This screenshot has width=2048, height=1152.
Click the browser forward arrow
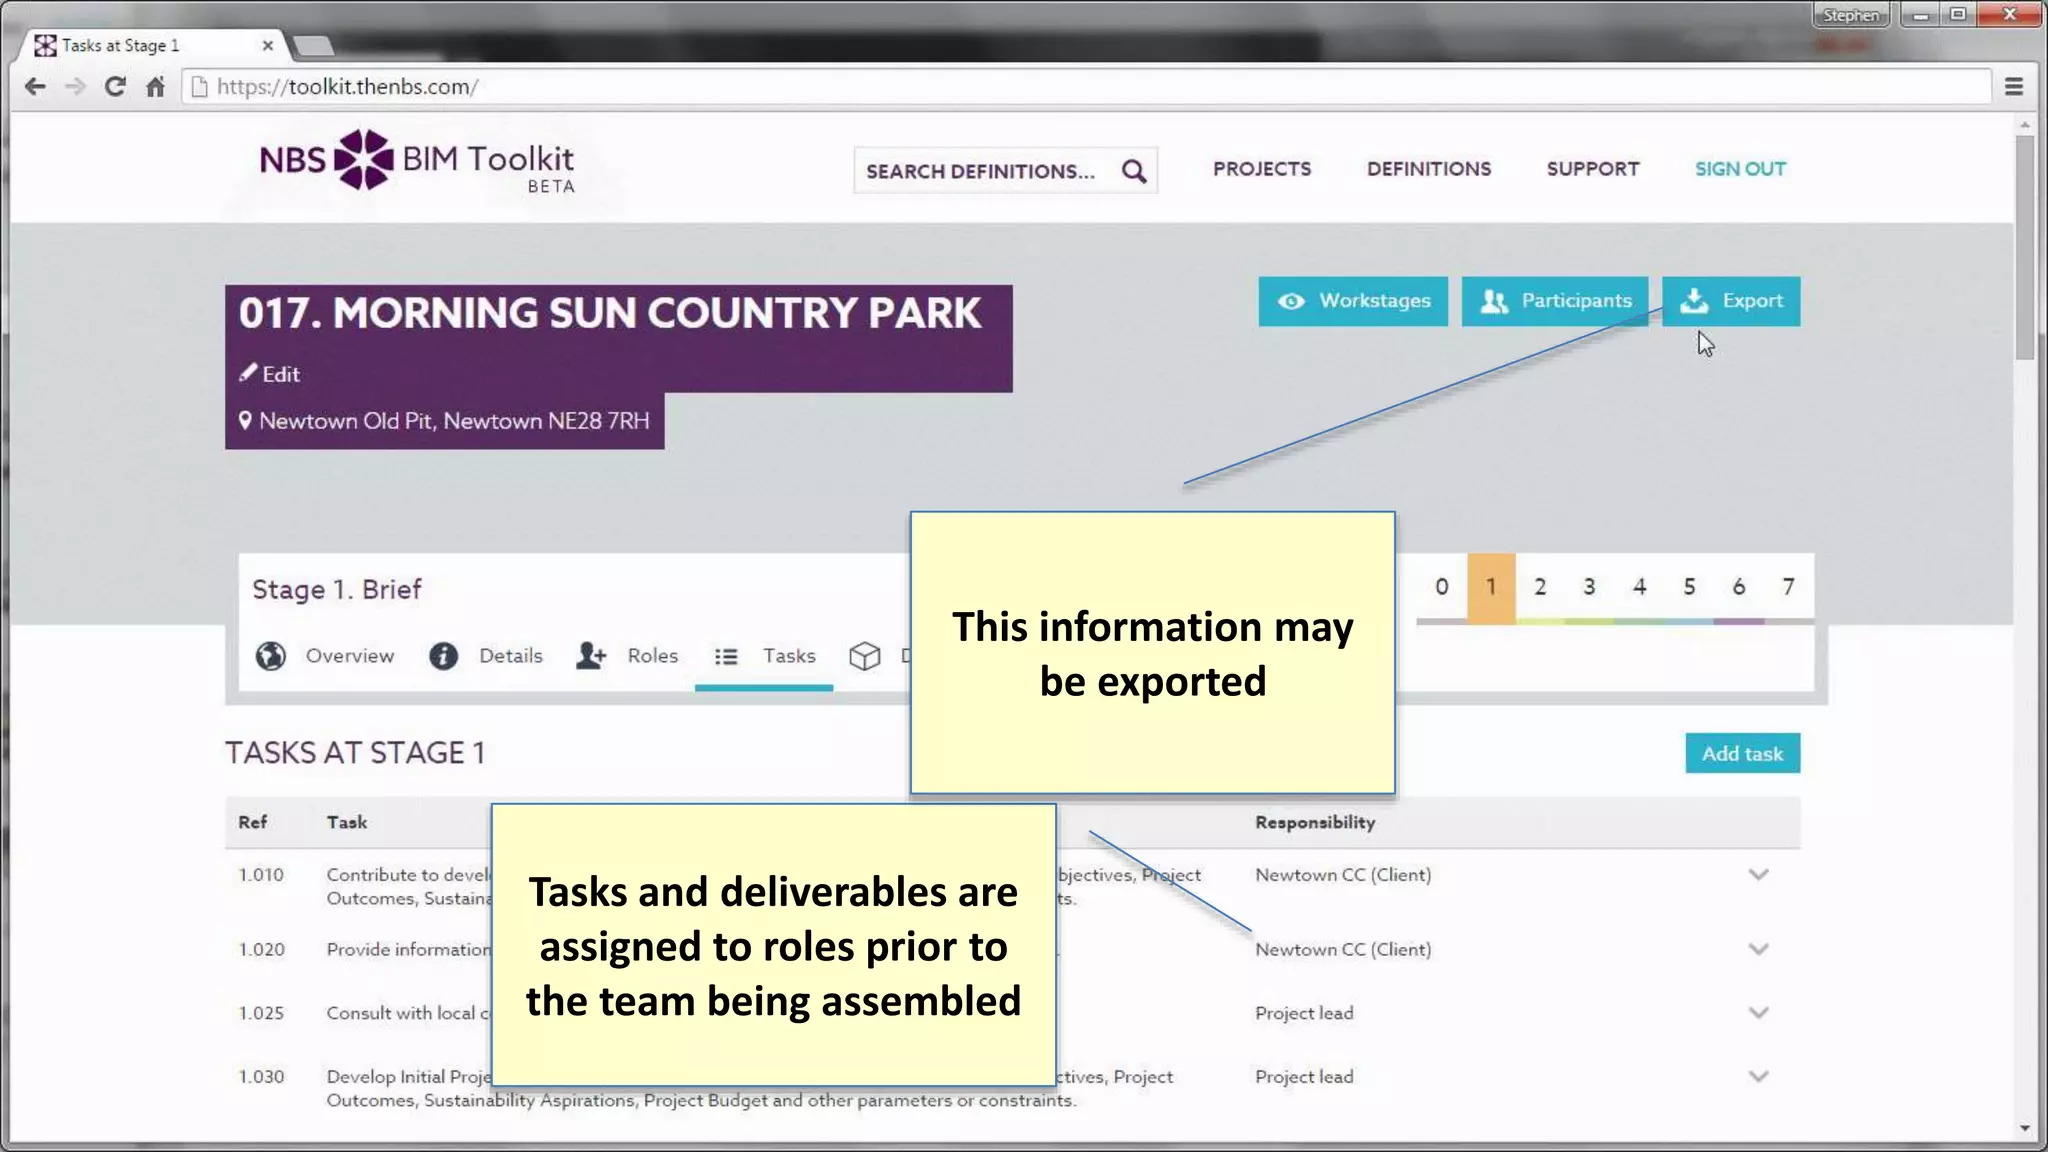click(x=75, y=87)
